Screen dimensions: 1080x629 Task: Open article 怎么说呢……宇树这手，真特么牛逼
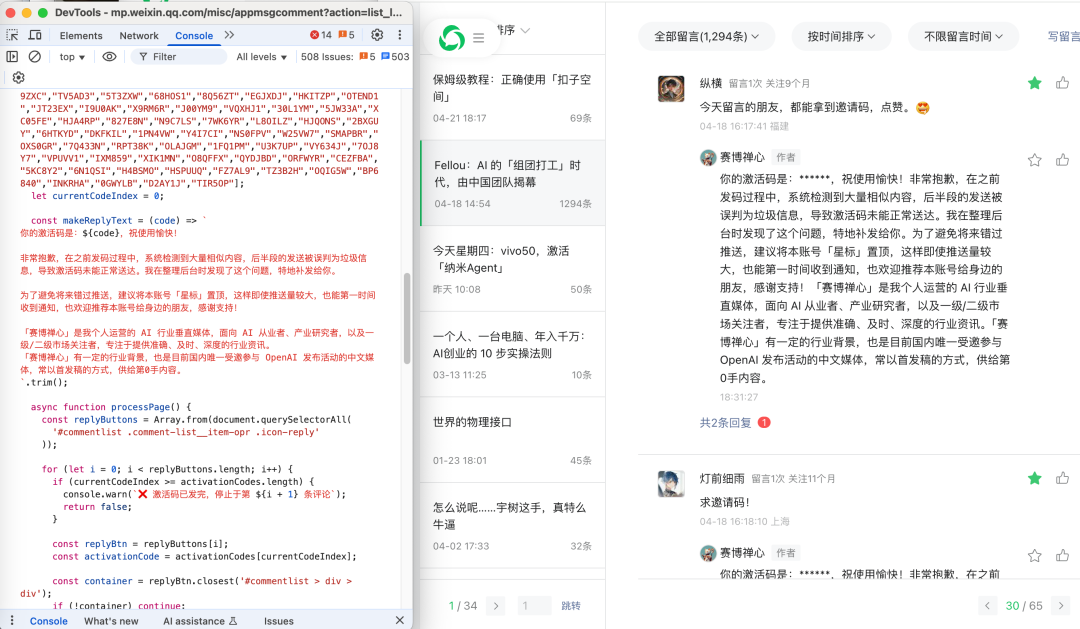point(512,525)
